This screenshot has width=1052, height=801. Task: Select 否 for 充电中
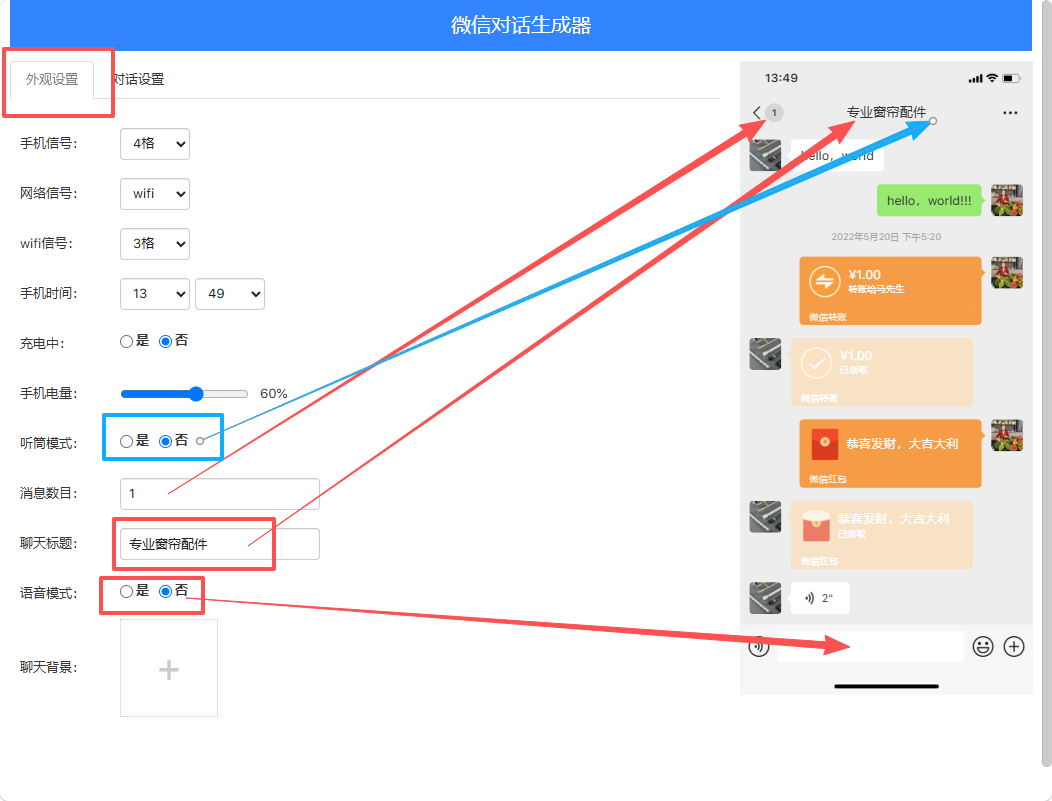click(x=165, y=341)
